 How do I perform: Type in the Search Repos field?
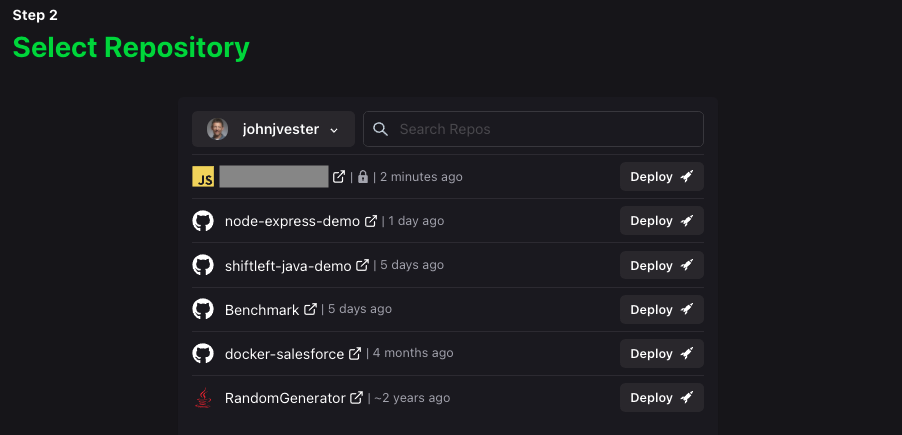click(545, 129)
